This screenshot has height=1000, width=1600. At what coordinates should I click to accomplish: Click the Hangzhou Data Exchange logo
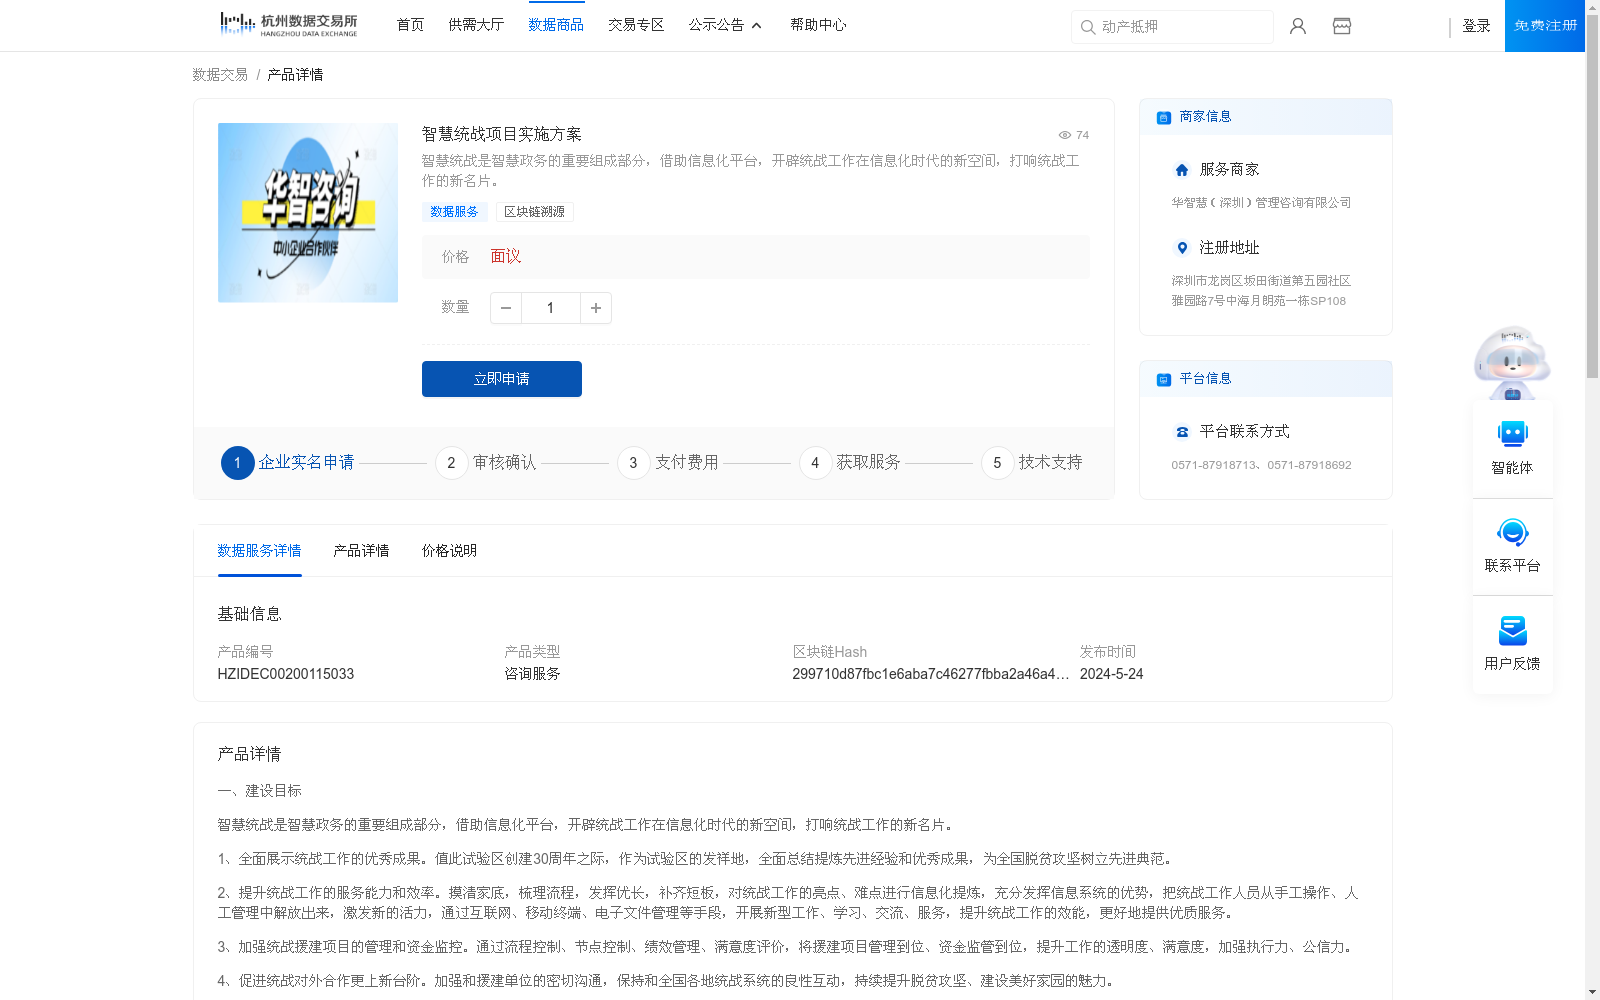click(288, 25)
